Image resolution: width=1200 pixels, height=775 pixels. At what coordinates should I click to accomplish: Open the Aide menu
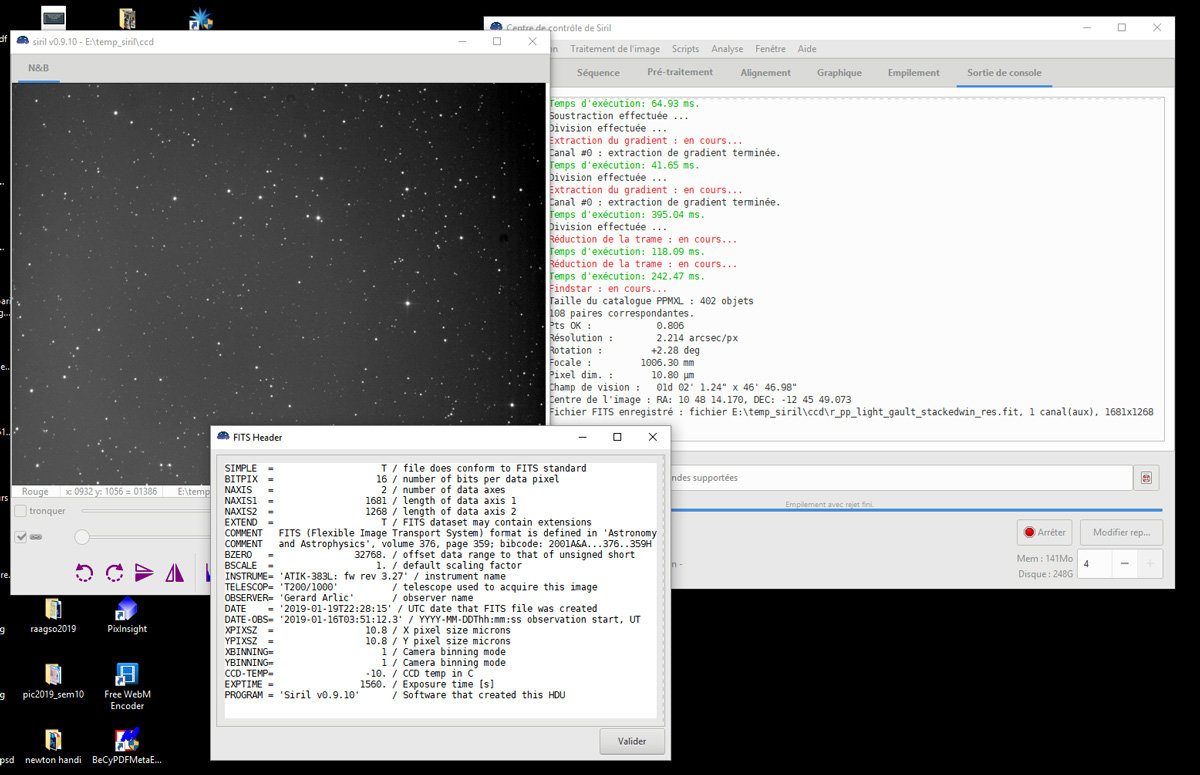[807, 49]
